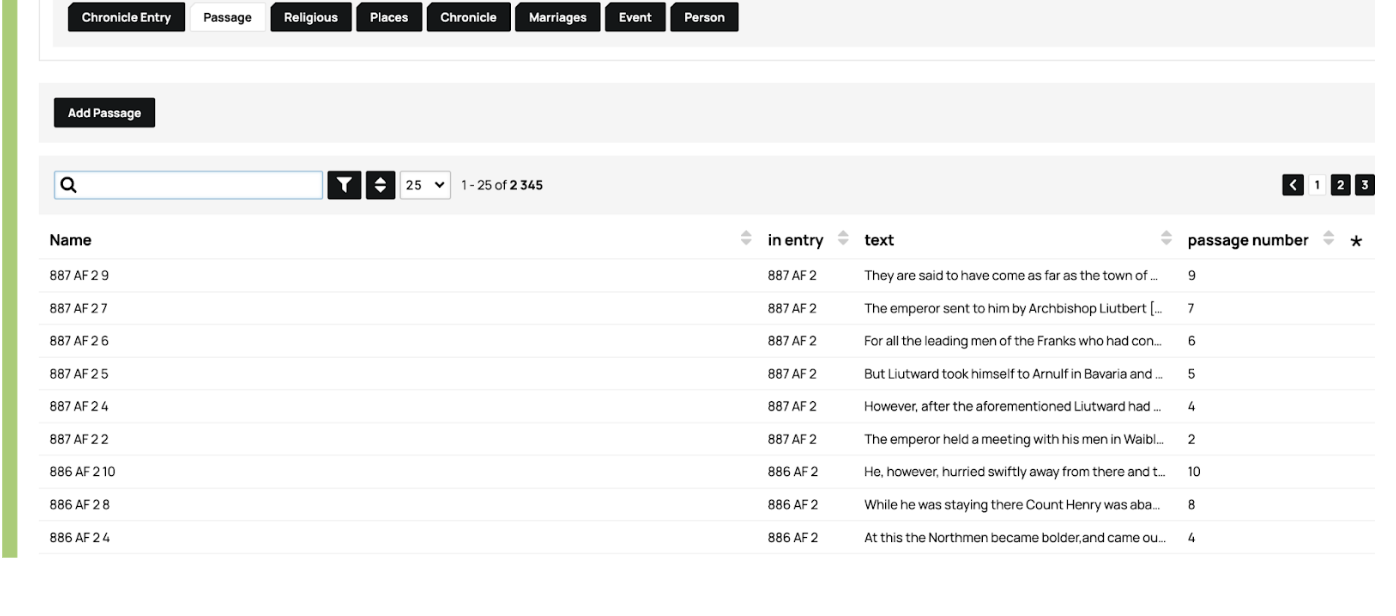Click the Add Passage button
1396x616 pixels.
pyautogui.click(x=104, y=113)
